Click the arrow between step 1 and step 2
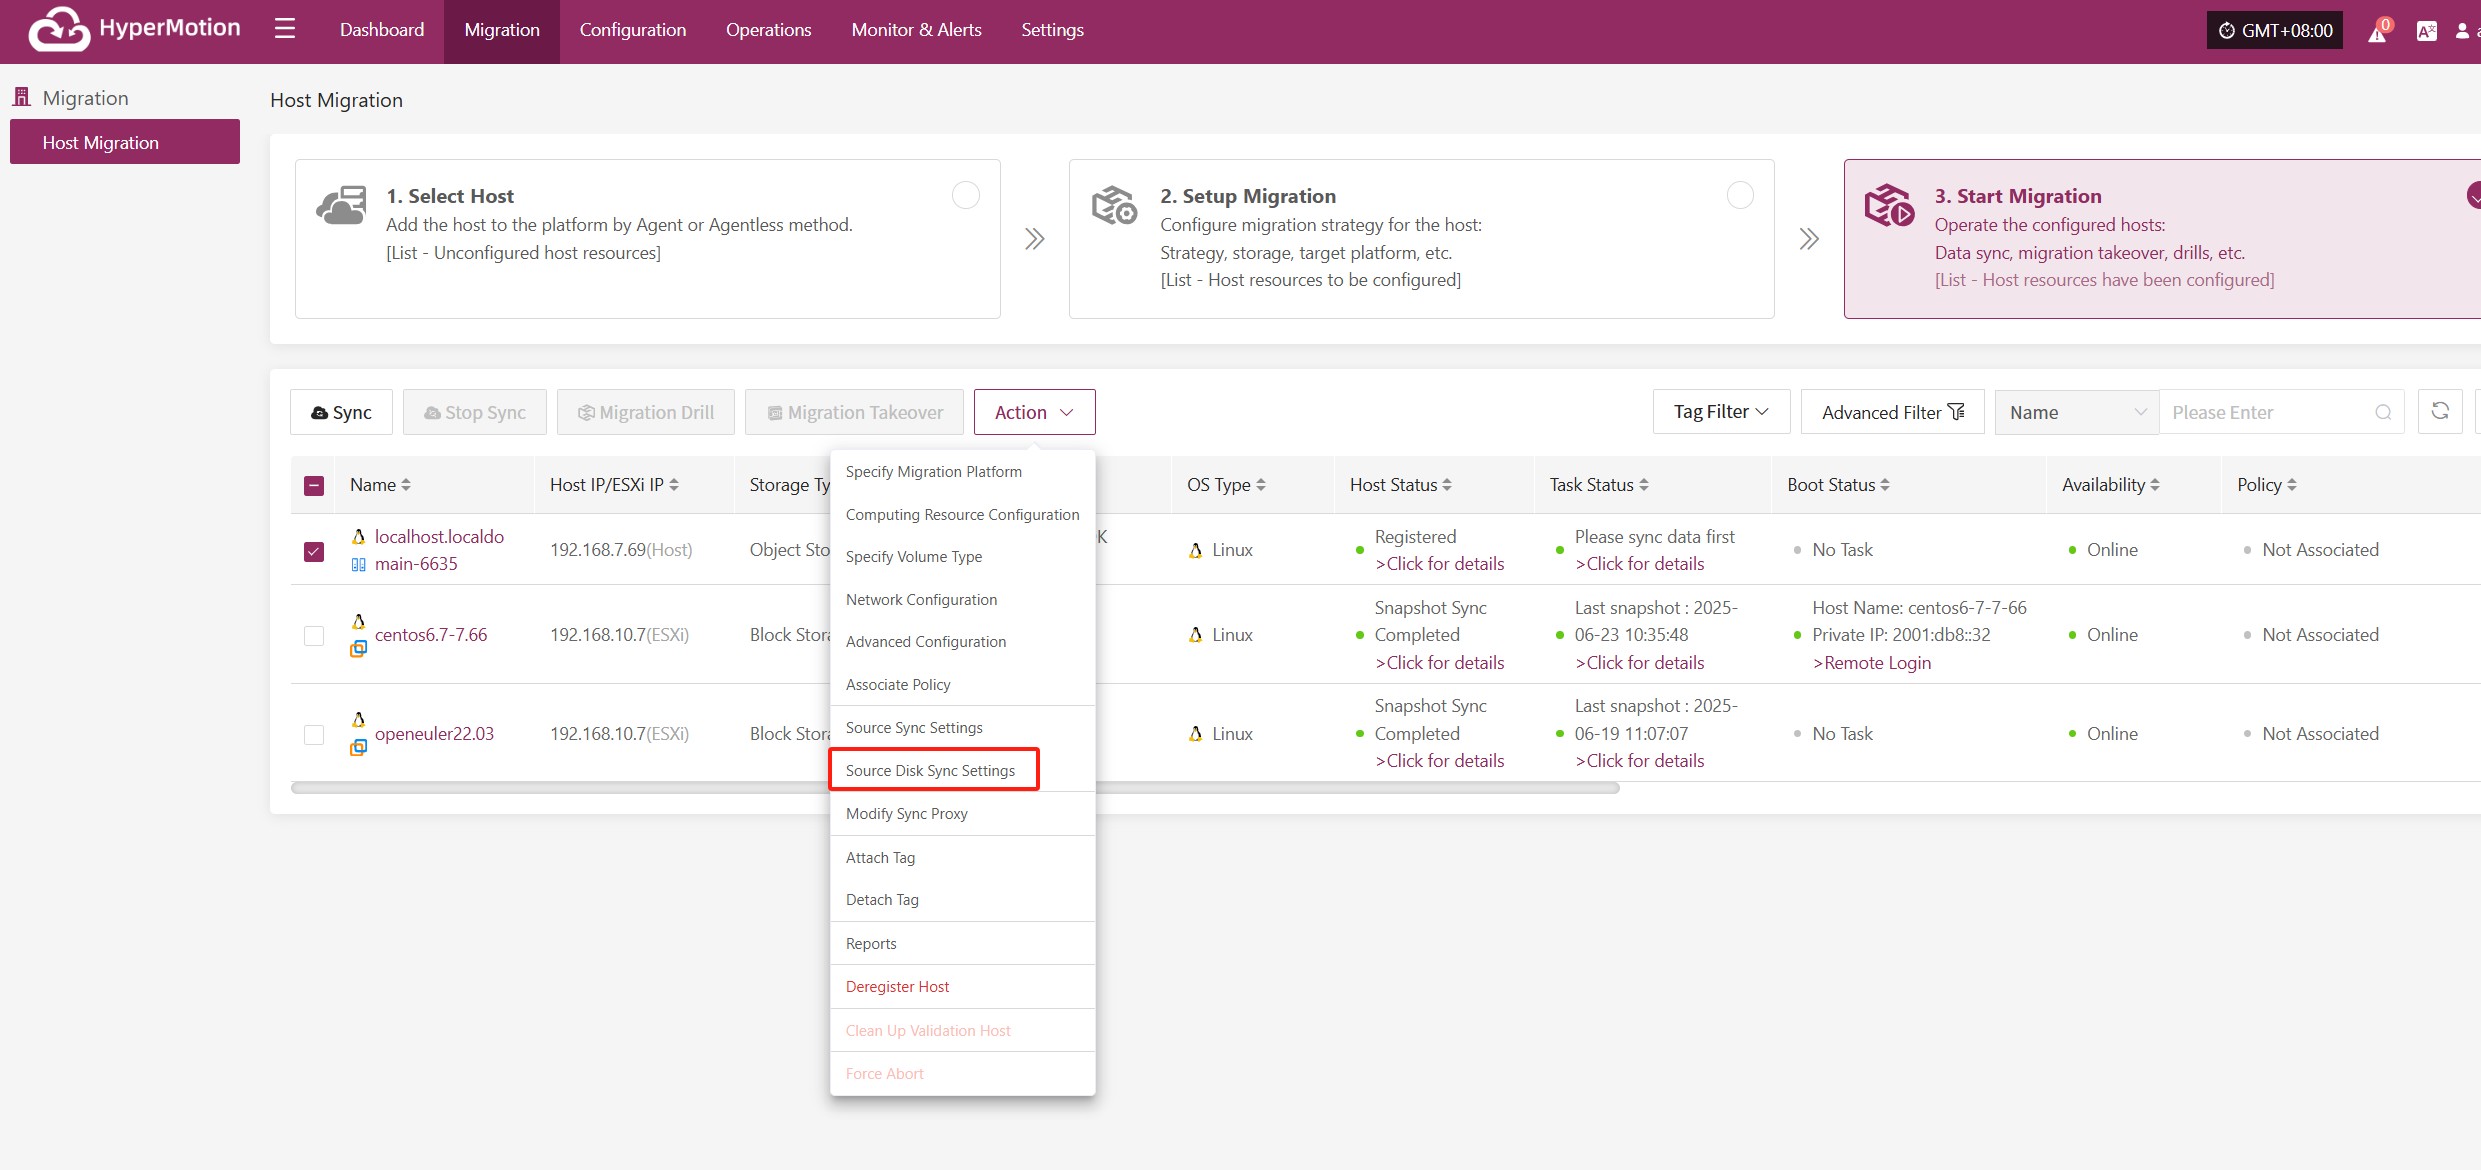This screenshot has width=2481, height=1170. point(1035,239)
